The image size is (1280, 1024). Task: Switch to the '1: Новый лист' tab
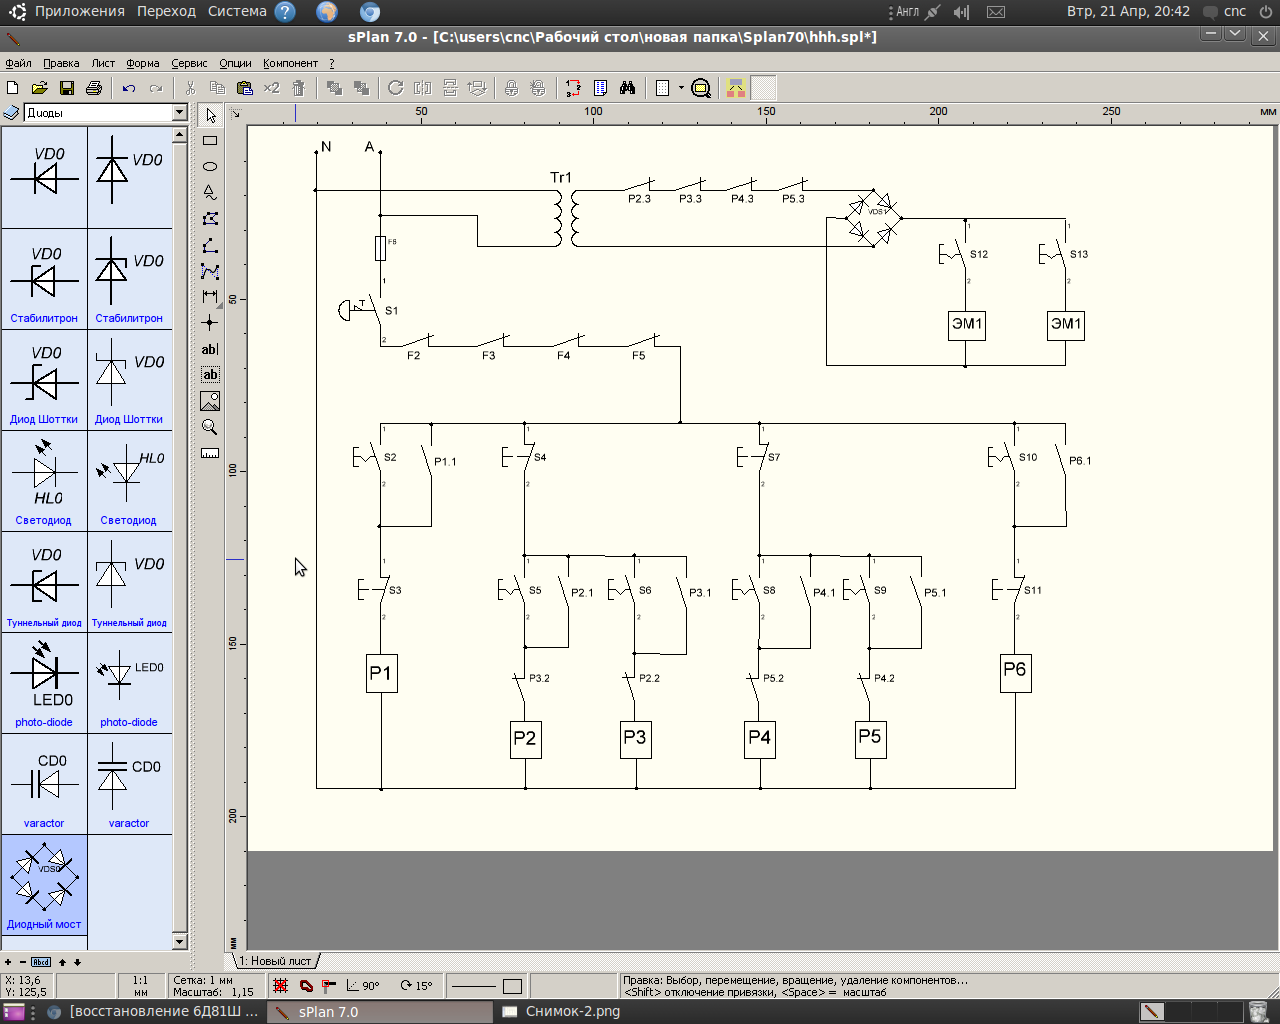pyautogui.click(x=275, y=961)
